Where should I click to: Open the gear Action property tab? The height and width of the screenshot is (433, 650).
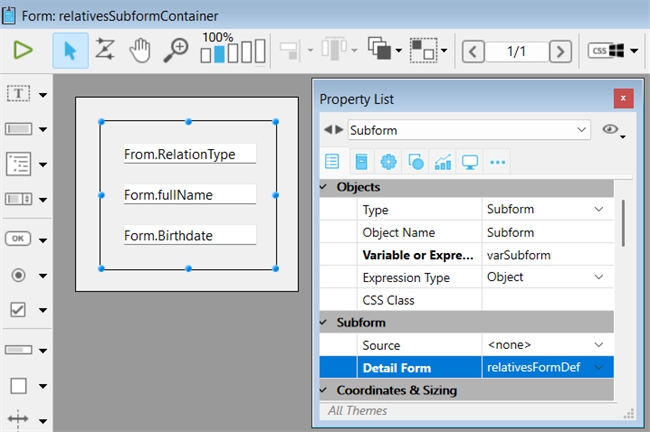click(x=388, y=162)
